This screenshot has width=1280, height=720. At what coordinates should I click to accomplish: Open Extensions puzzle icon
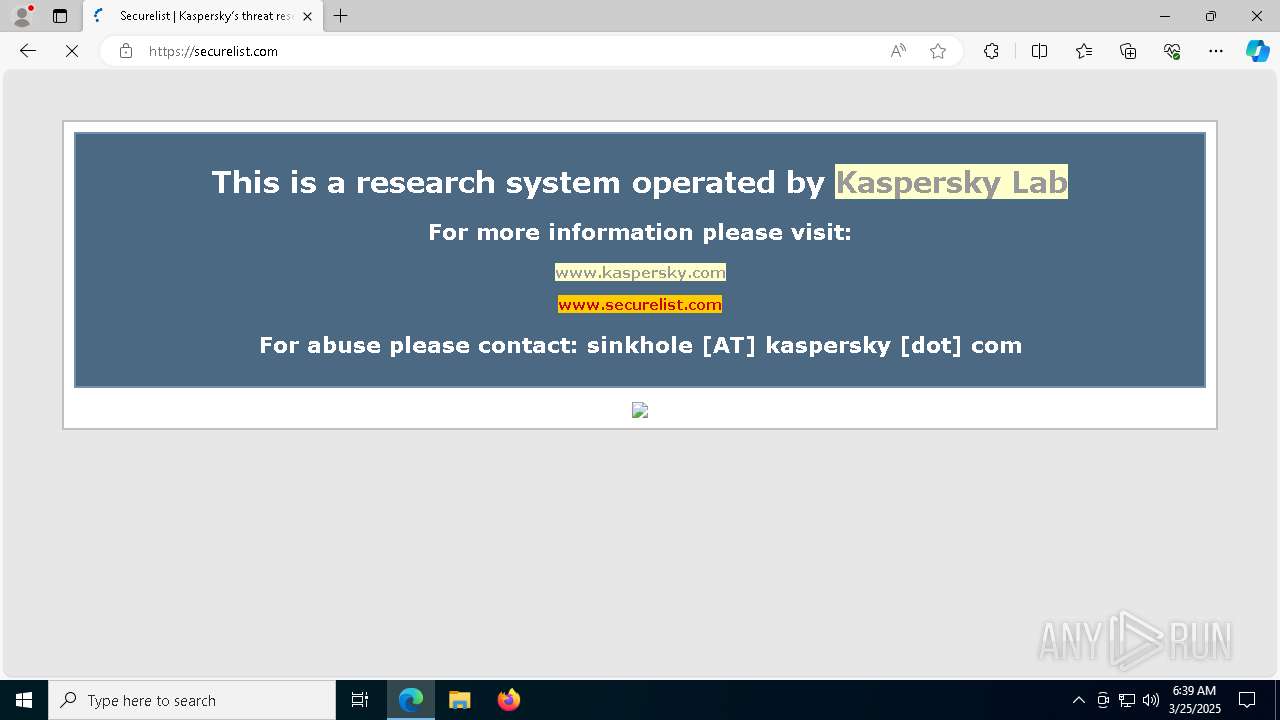991,51
